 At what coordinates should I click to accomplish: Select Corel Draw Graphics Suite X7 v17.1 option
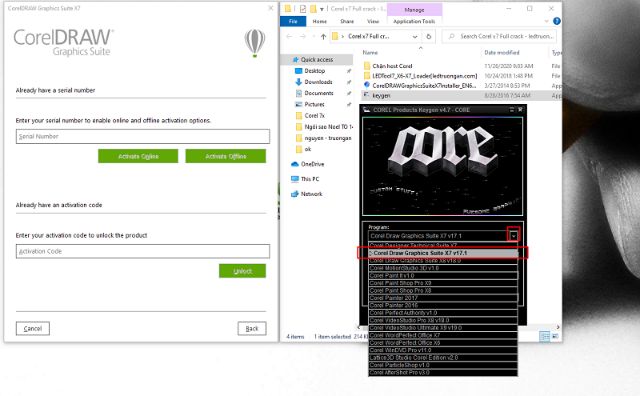(x=443, y=253)
